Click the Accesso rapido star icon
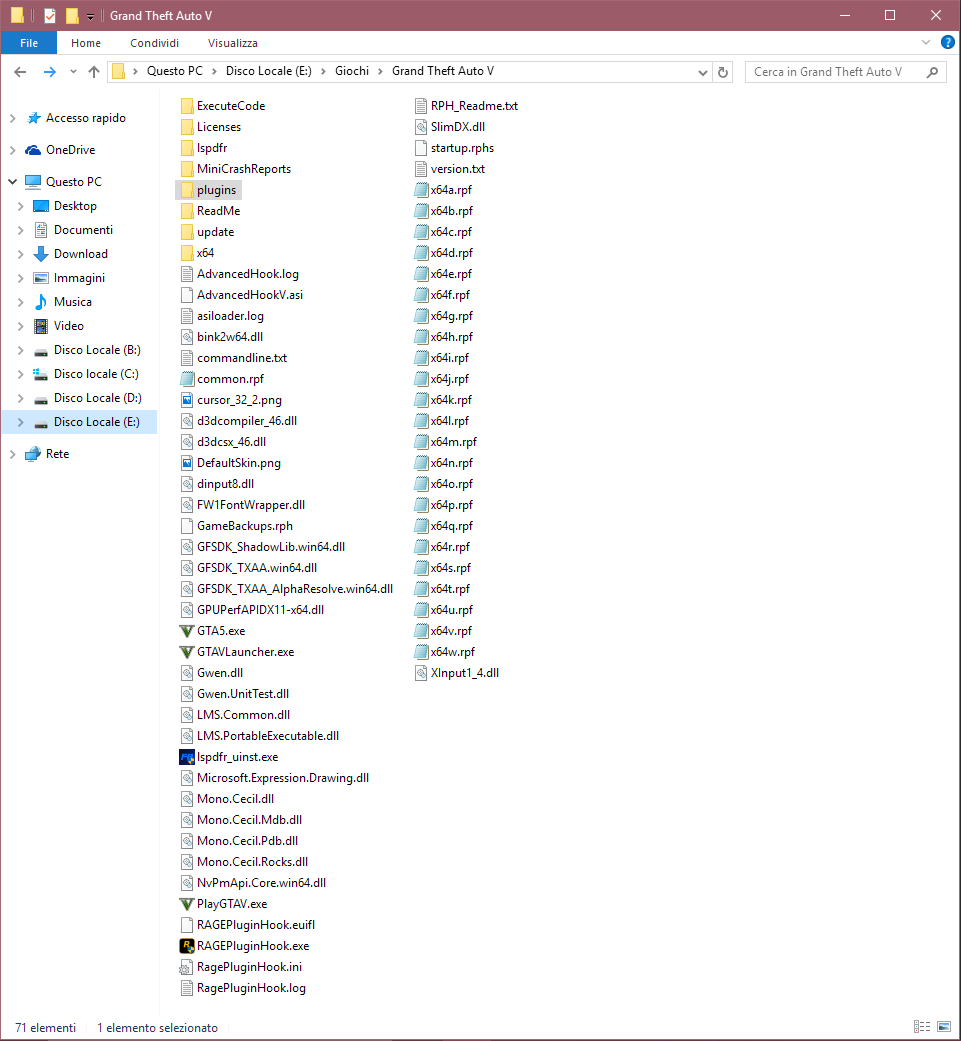 33,118
